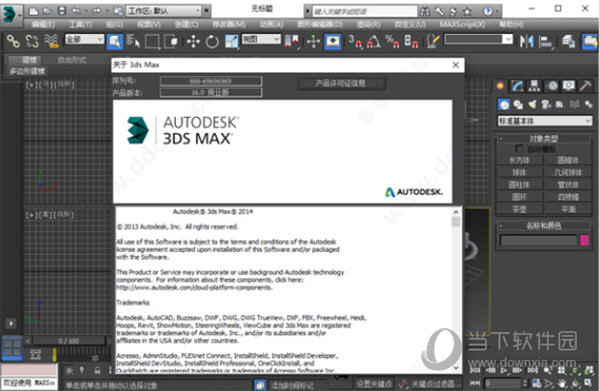Image resolution: width=600 pixels, height=391 pixels.
Task: Open reference coordinate system dropdown 视图
Action: point(261,39)
